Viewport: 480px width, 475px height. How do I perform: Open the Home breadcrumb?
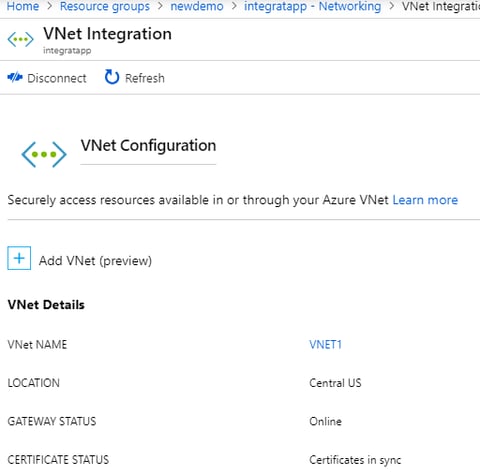23,6
